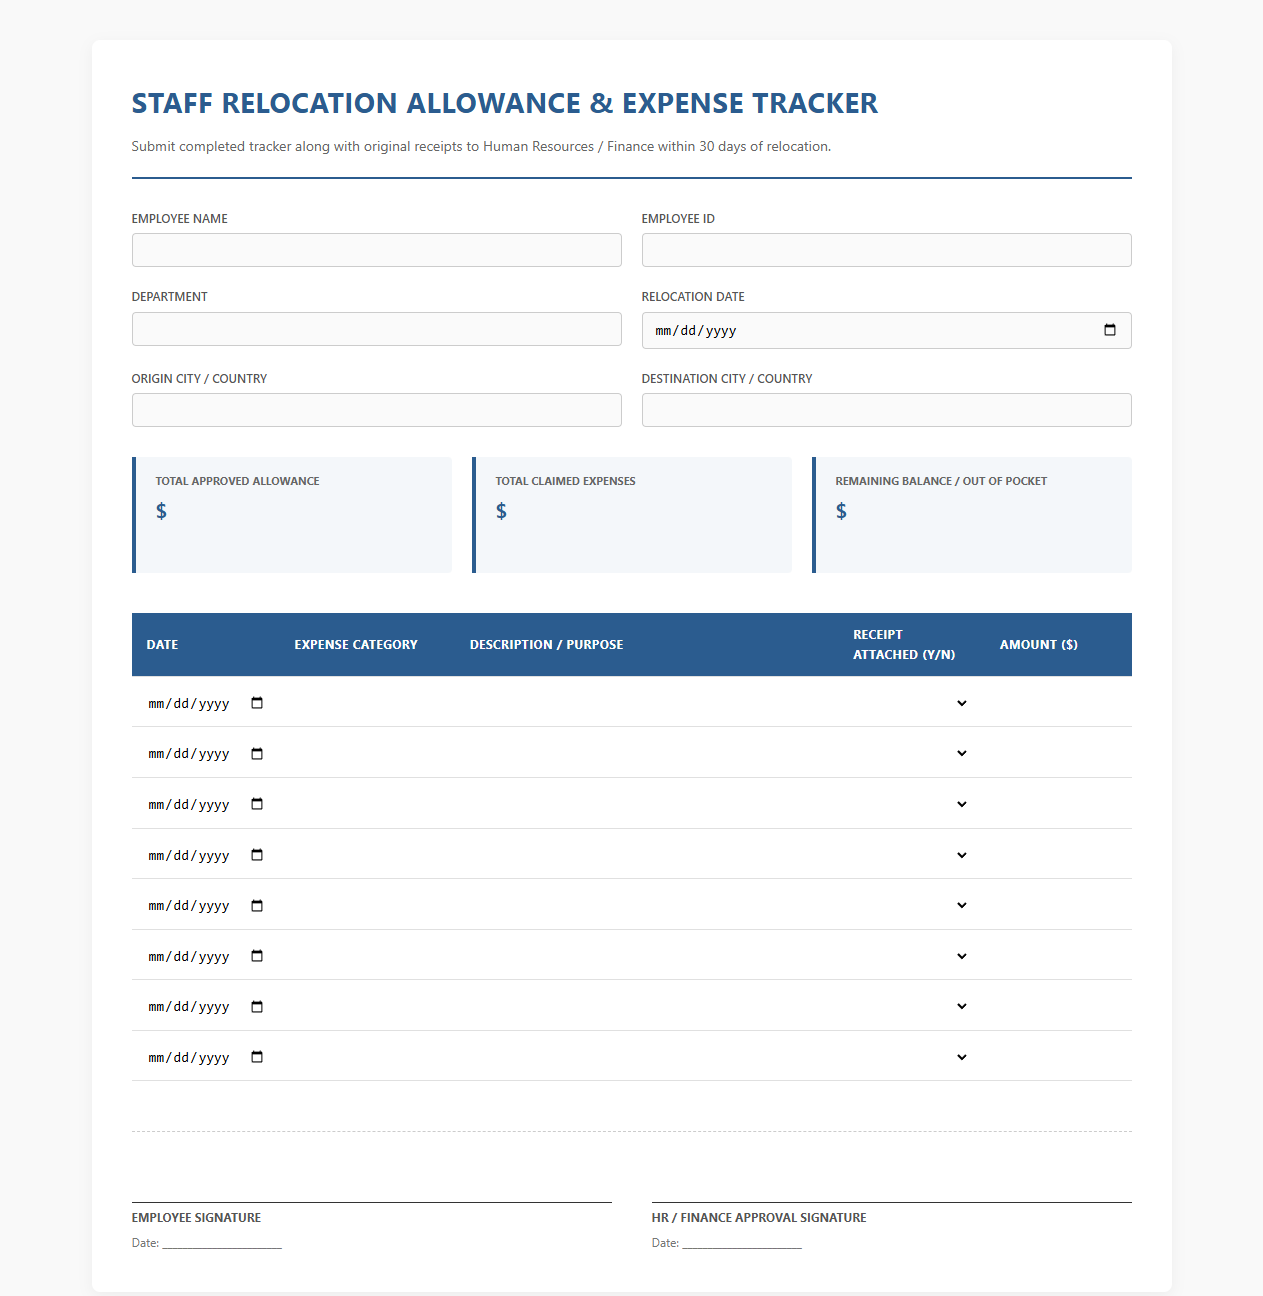Select the Destination City / Country field
Screen dimensions: 1263x1296
tap(886, 410)
